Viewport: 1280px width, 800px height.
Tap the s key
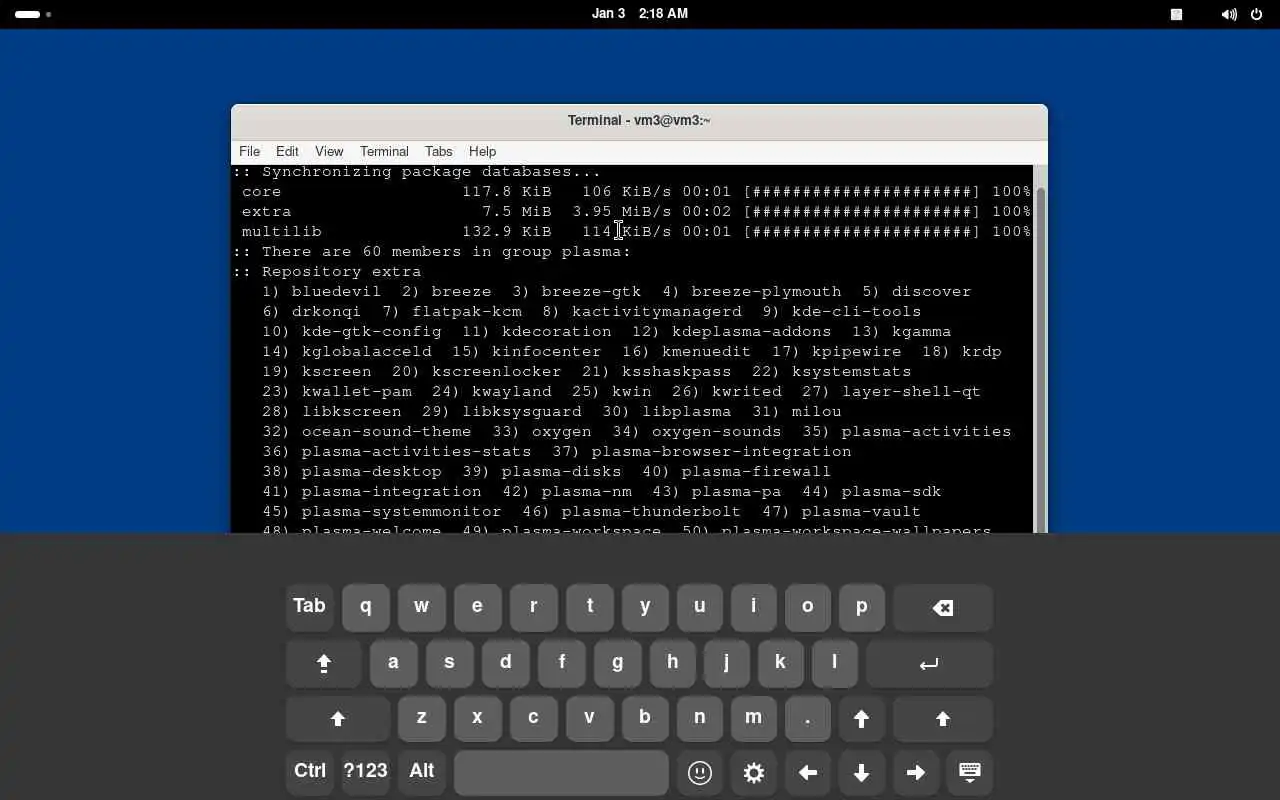pos(450,663)
